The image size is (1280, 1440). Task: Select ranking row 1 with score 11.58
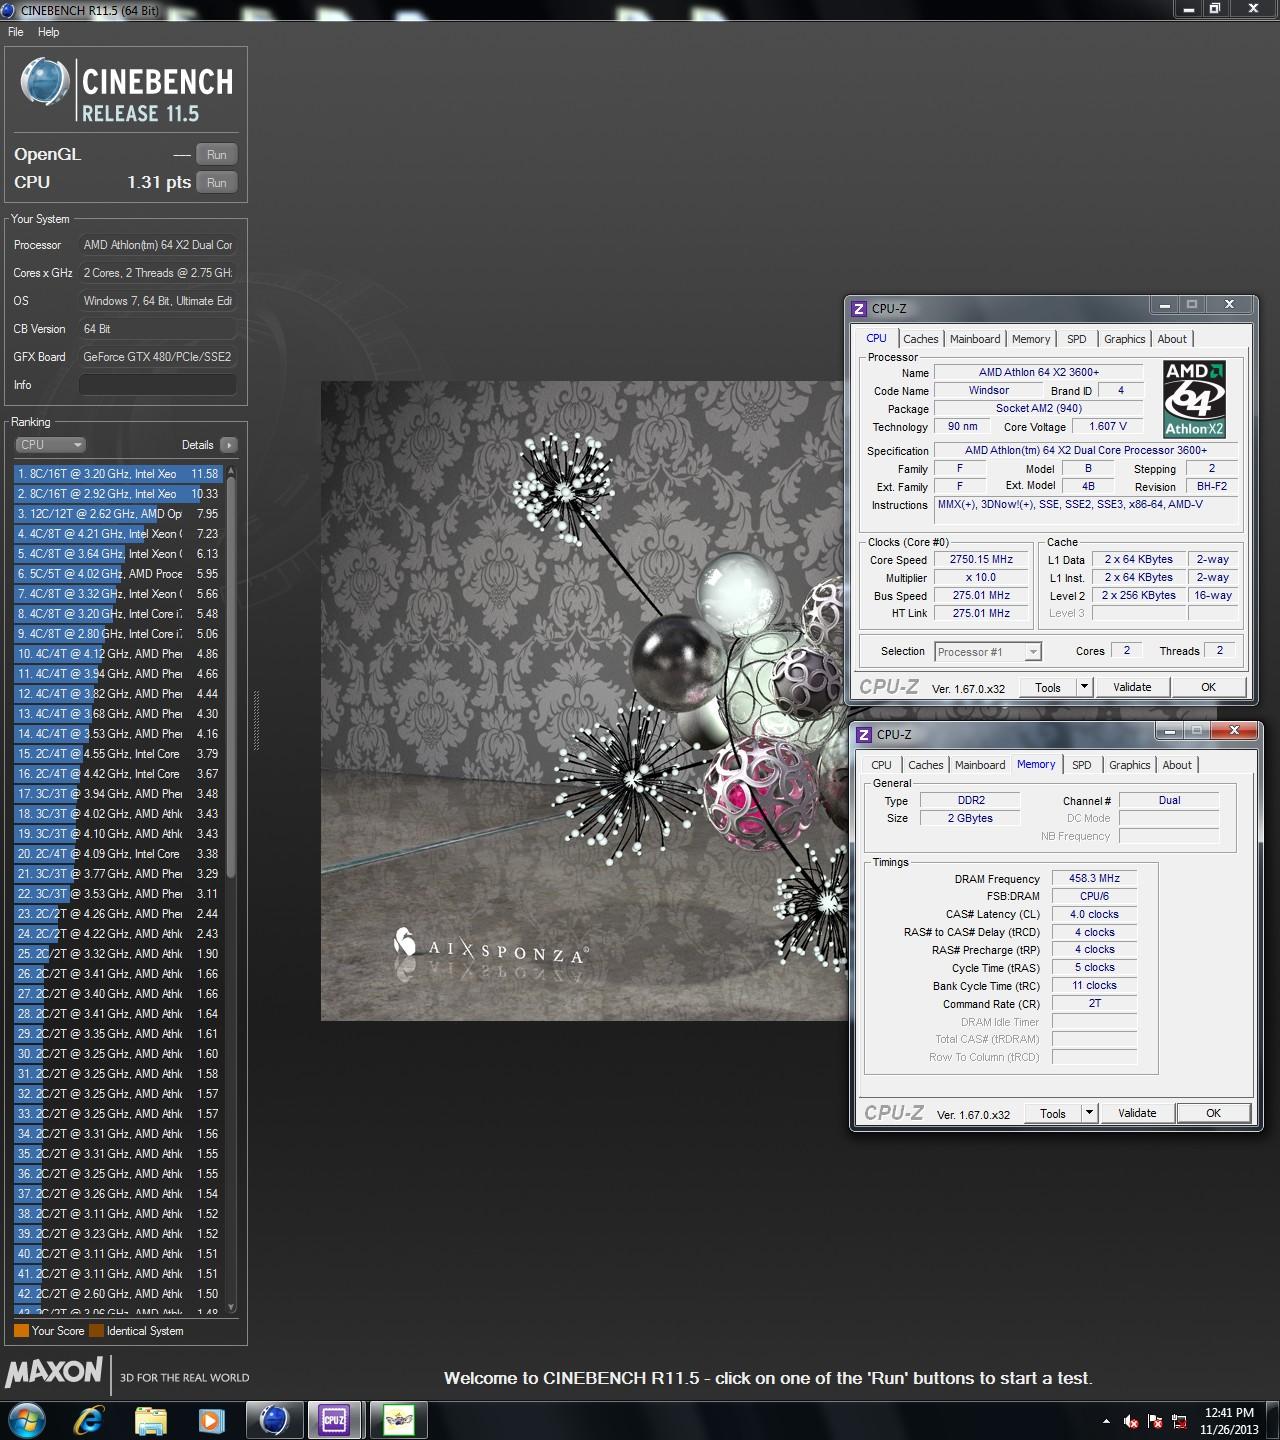click(x=118, y=474)
